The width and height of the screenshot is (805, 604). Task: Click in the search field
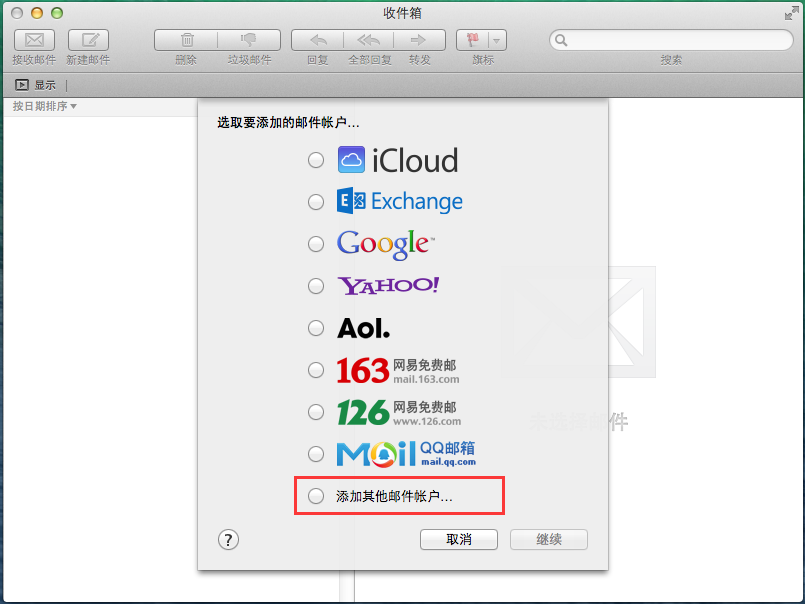click(675, 40)
